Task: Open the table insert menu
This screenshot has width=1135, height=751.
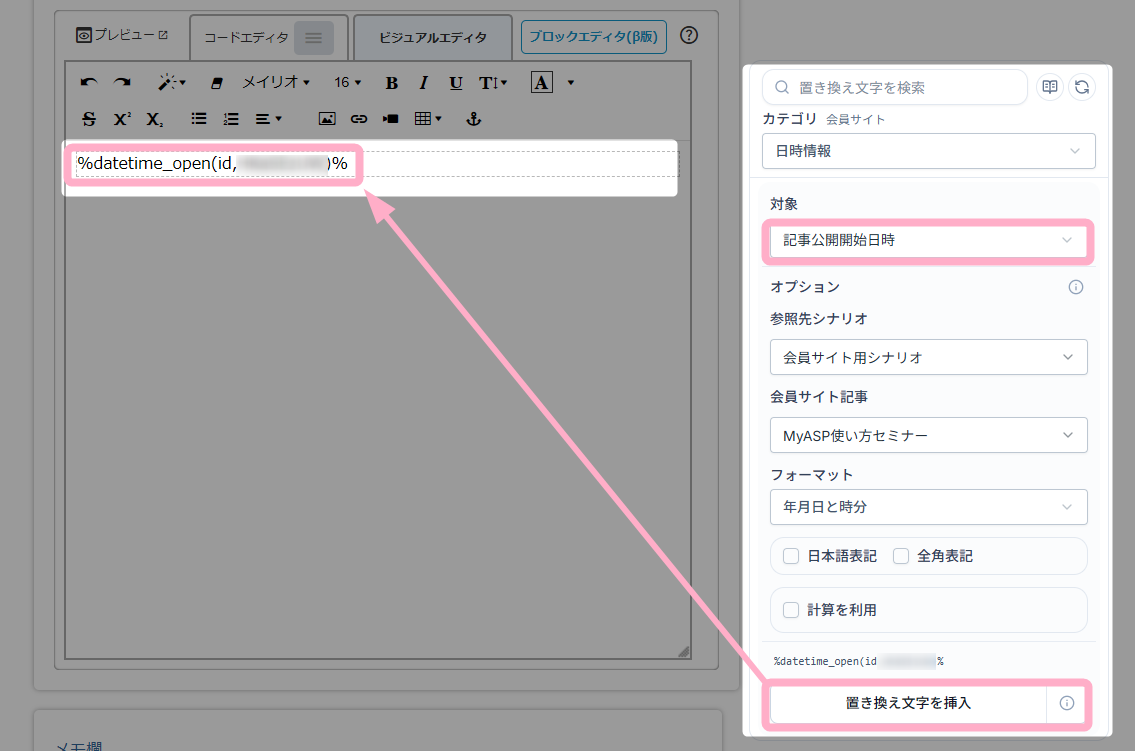Action: 428,119
